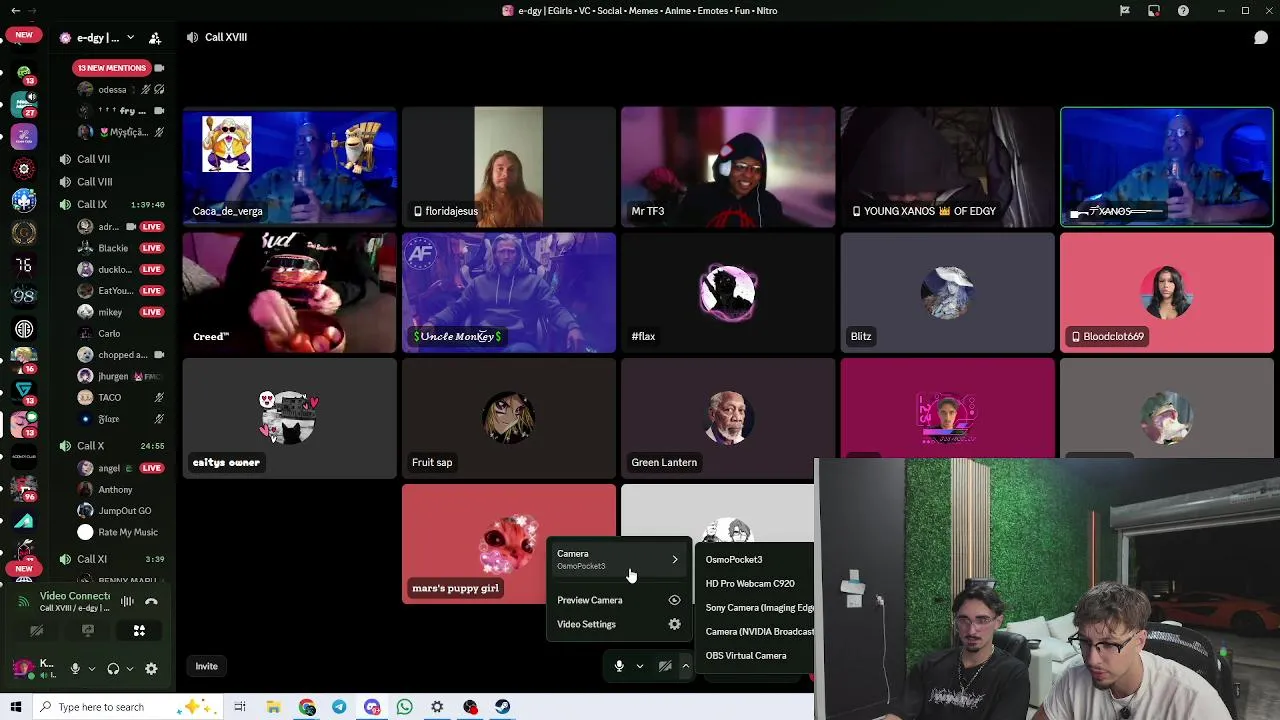
Task: Open the popout icon in title bar
Action: [x=1154, y=11]
